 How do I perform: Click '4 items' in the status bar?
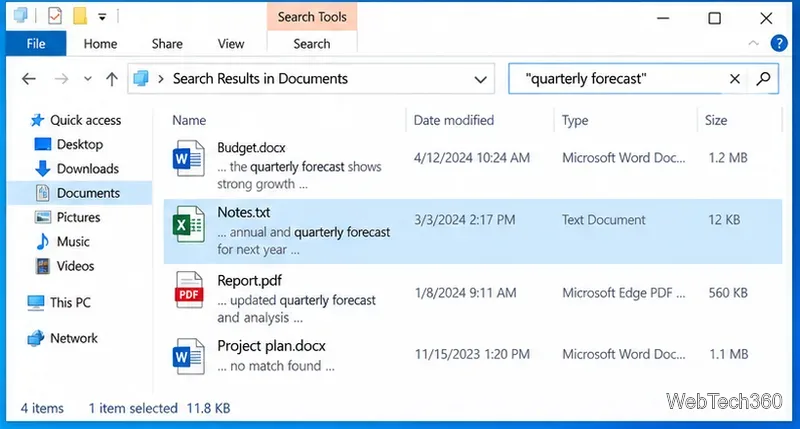pos(42,408)
